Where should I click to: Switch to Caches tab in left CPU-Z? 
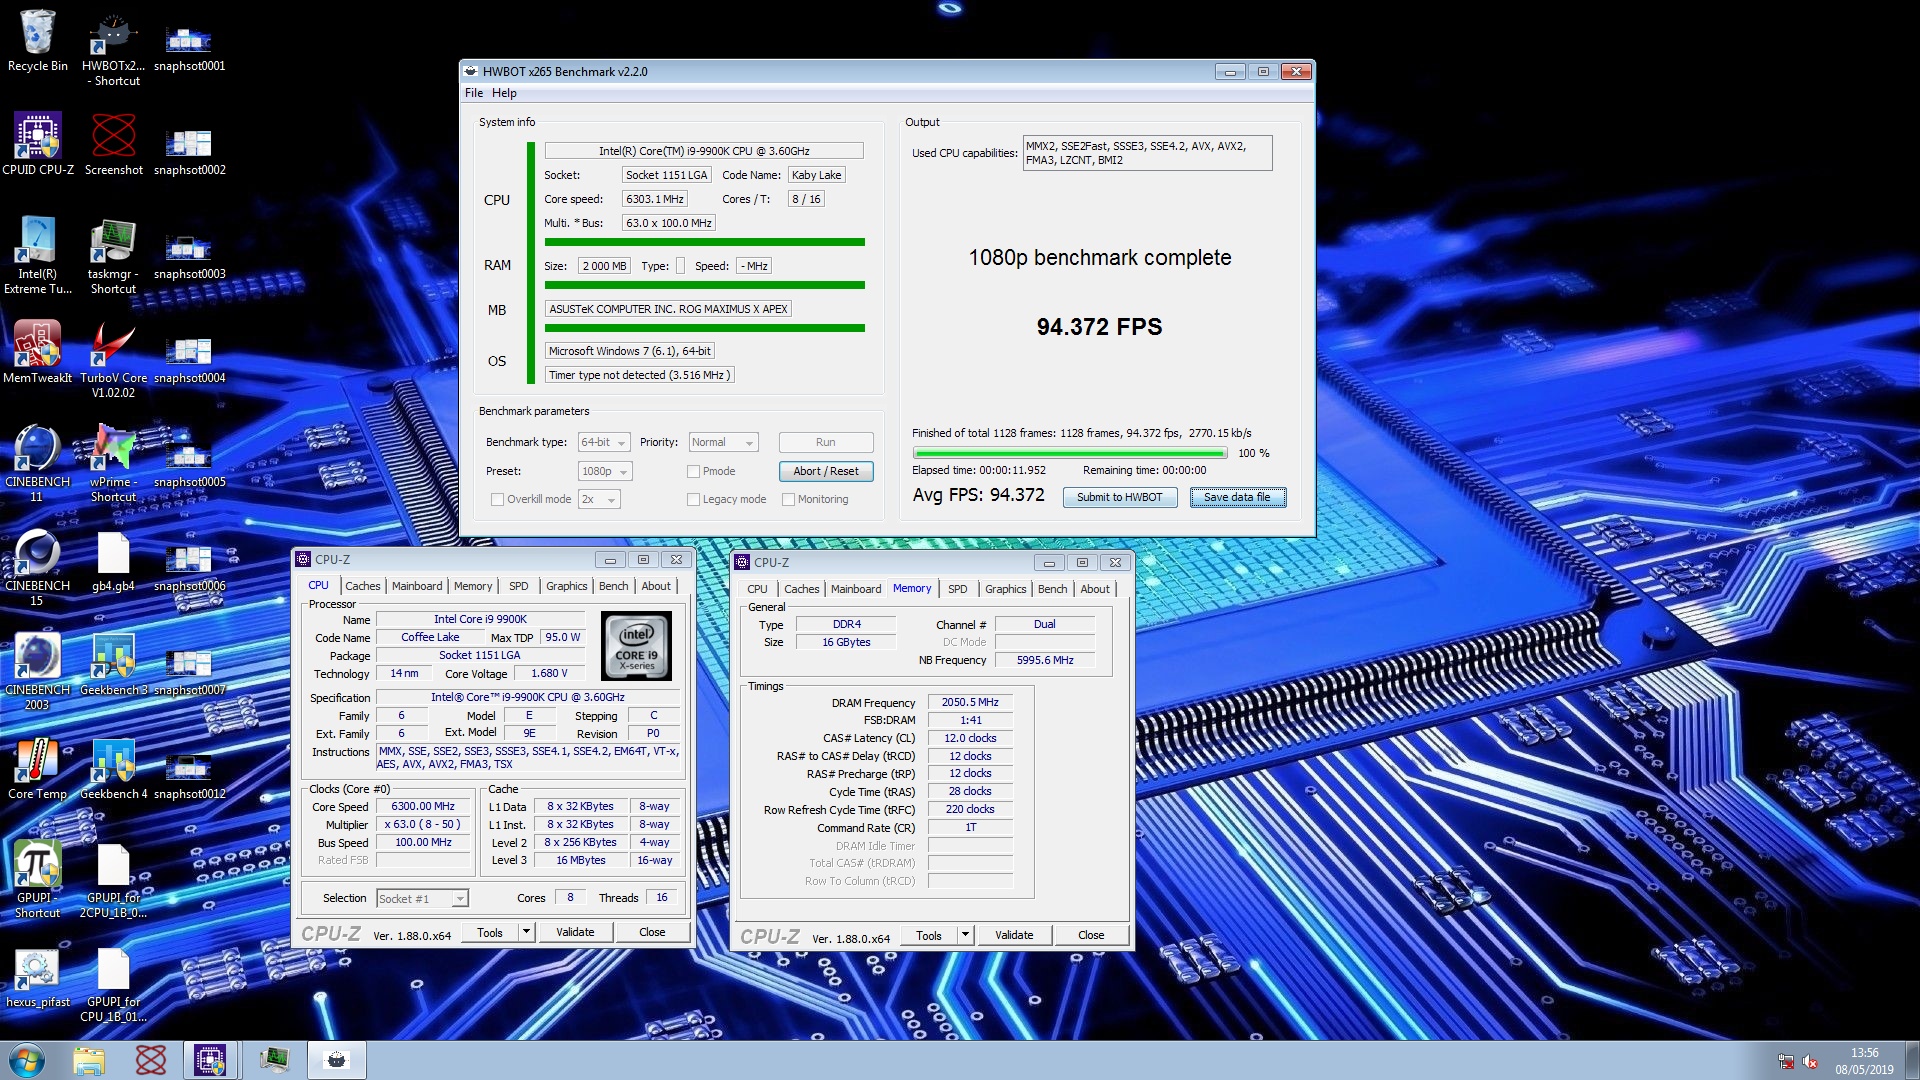(x=362, y=586)
